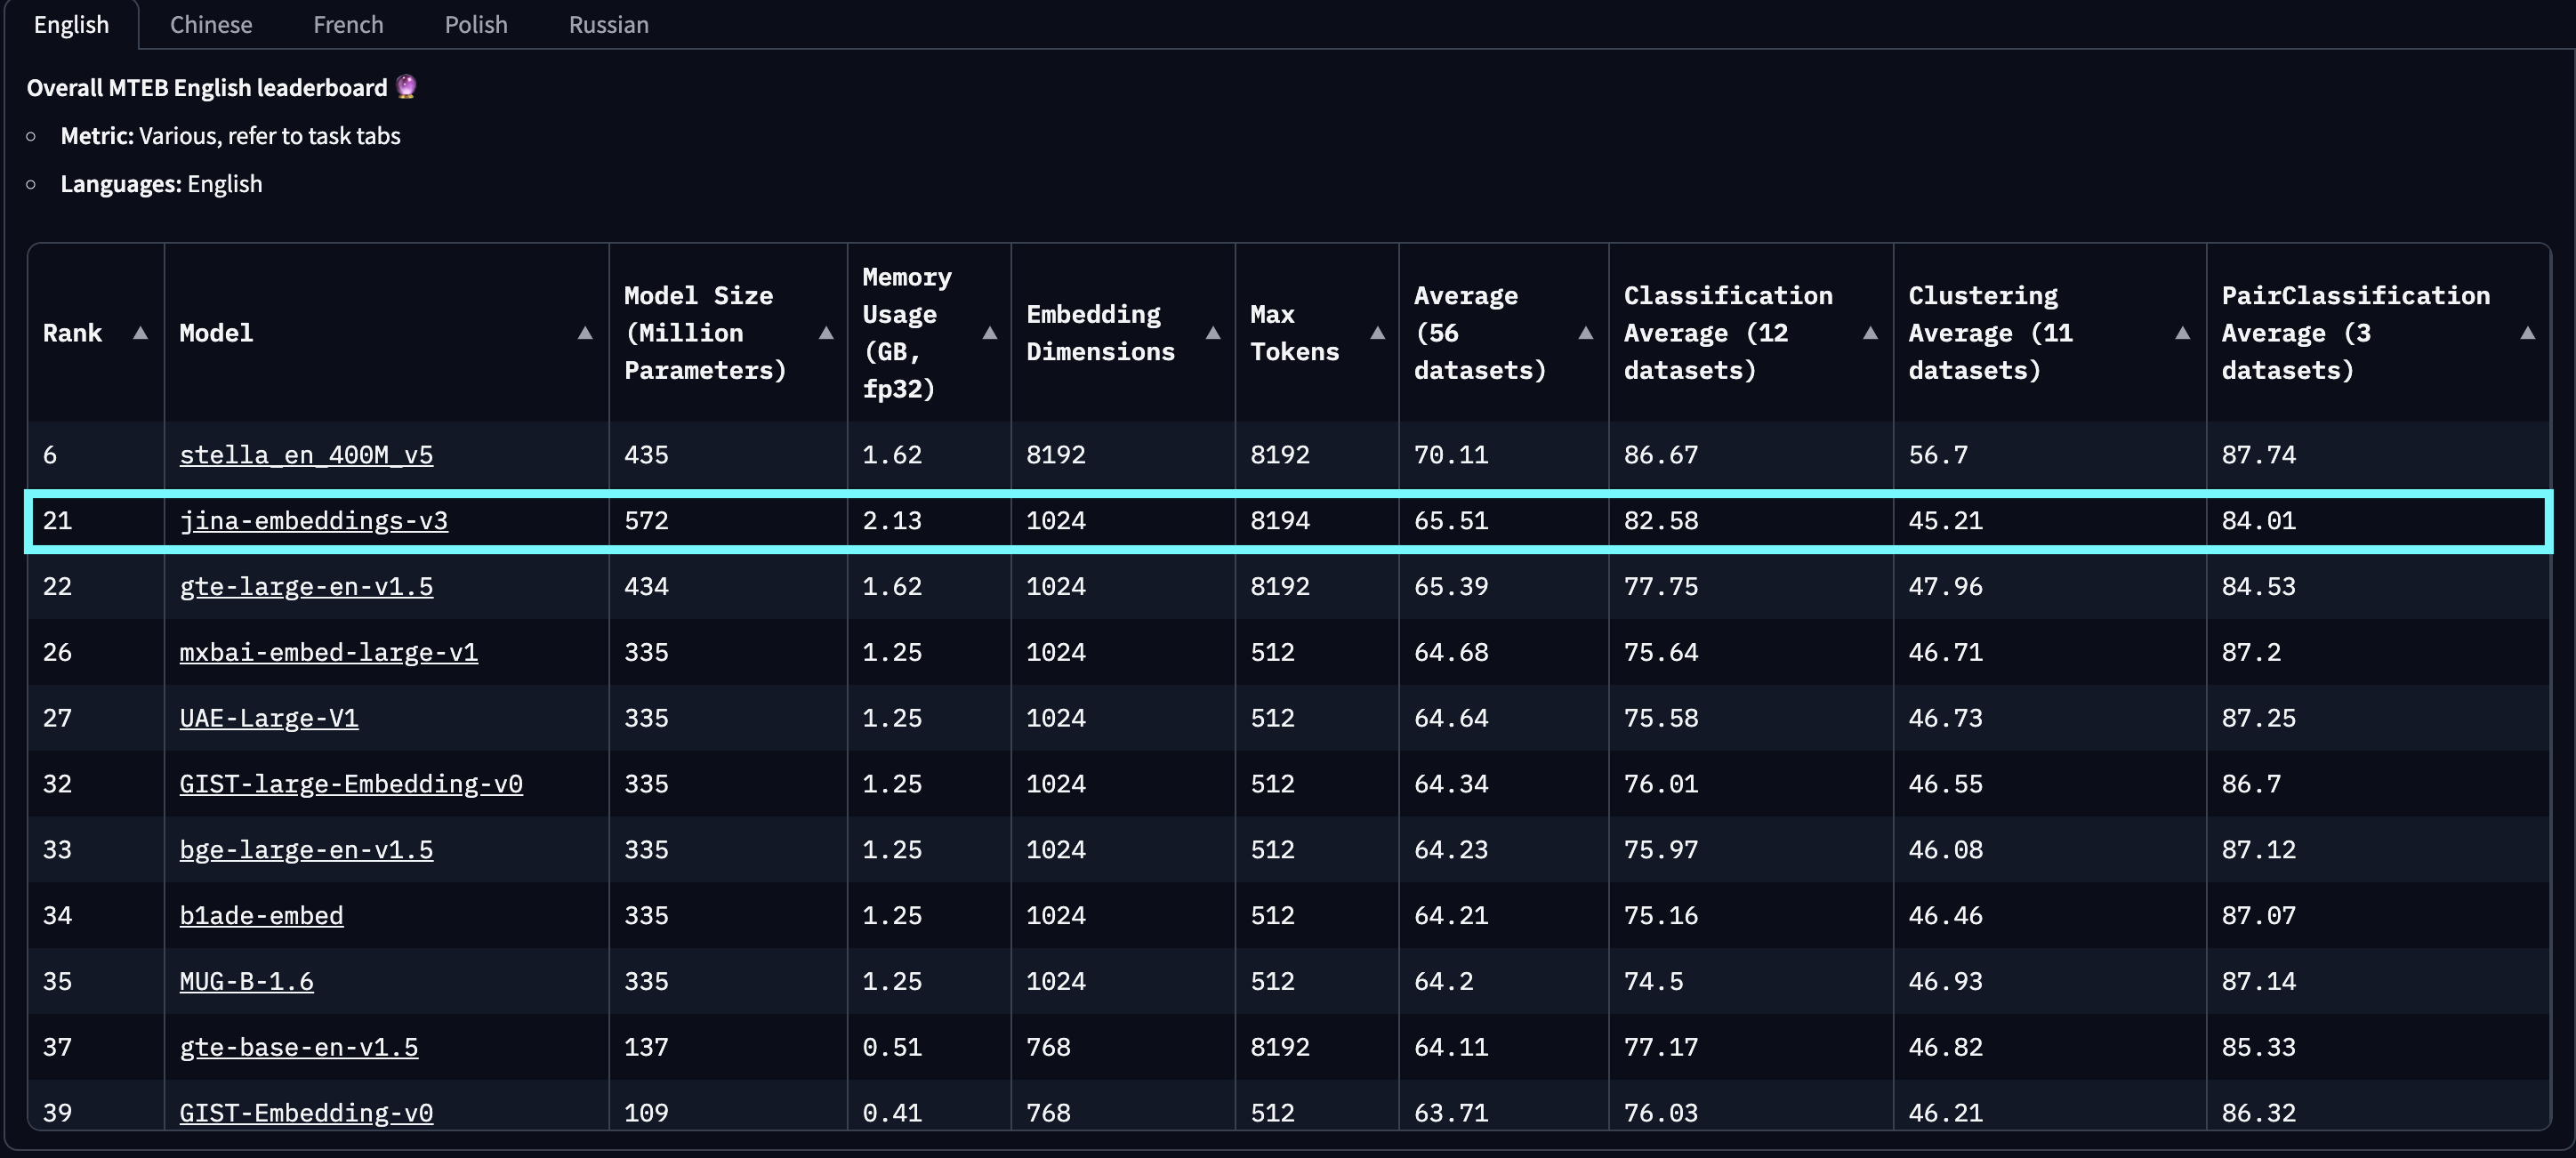The height and width of the screenshot is (1158, 2576).
Task: Click the Model column header text
Action: (216, 333)
